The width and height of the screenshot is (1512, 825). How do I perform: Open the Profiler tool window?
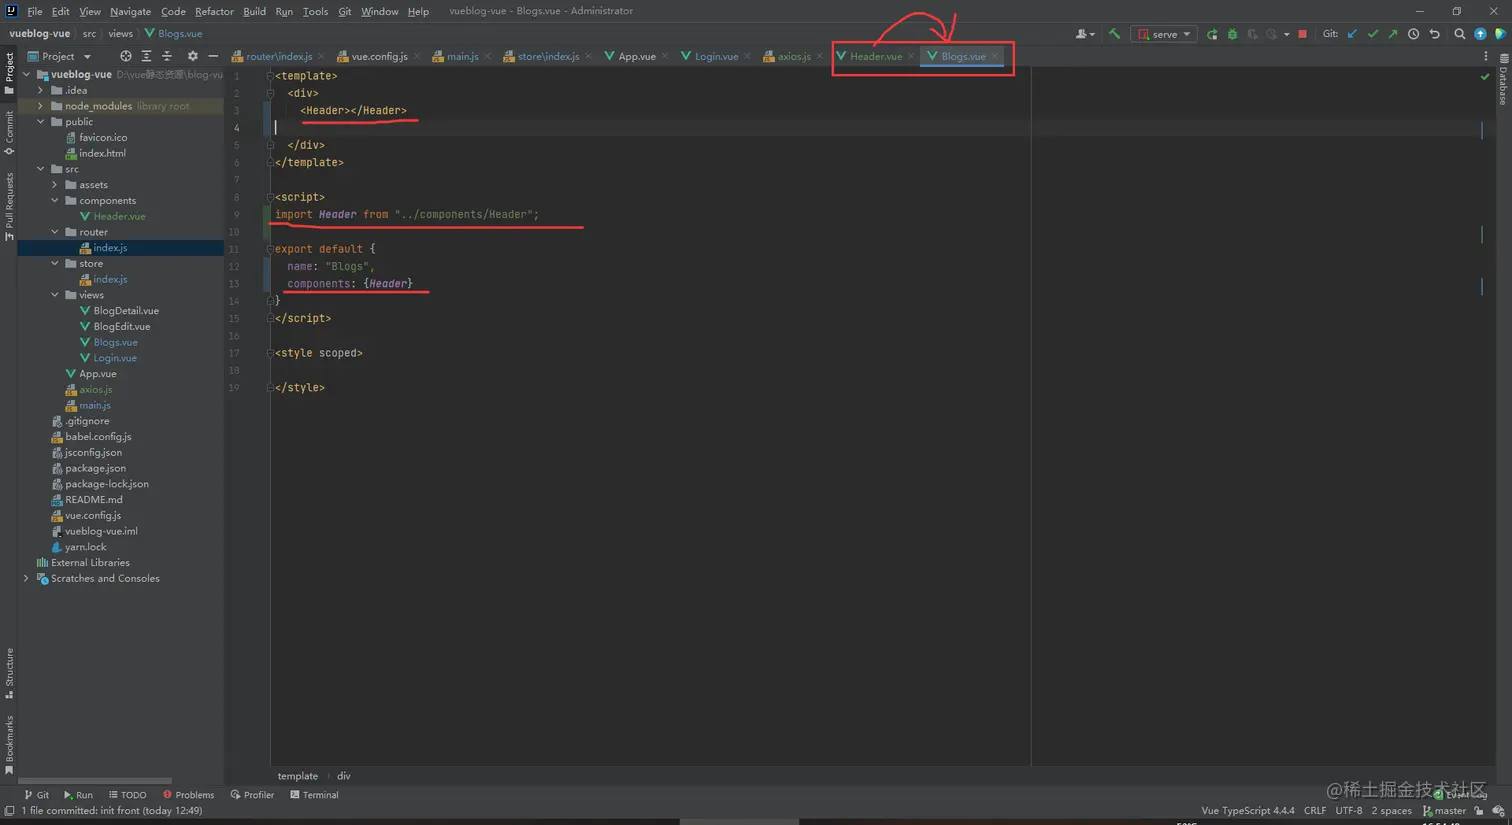click(252, 795)
